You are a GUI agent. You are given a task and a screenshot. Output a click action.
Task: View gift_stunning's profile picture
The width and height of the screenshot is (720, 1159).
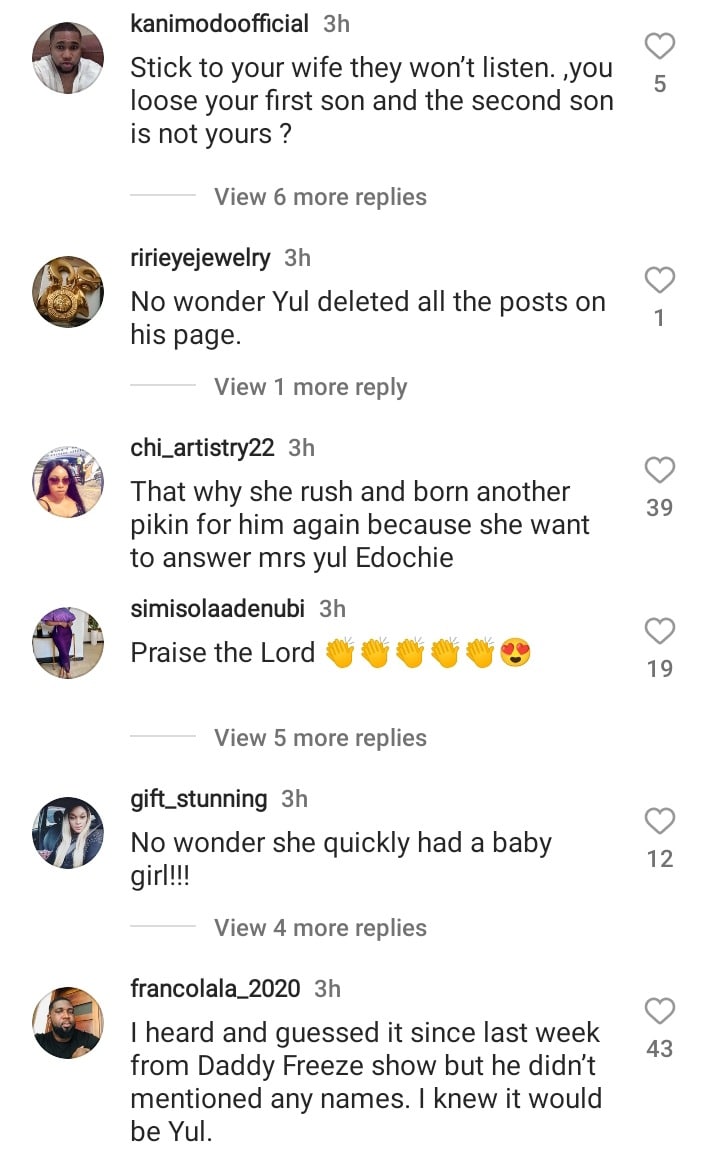tap(68, 832)
